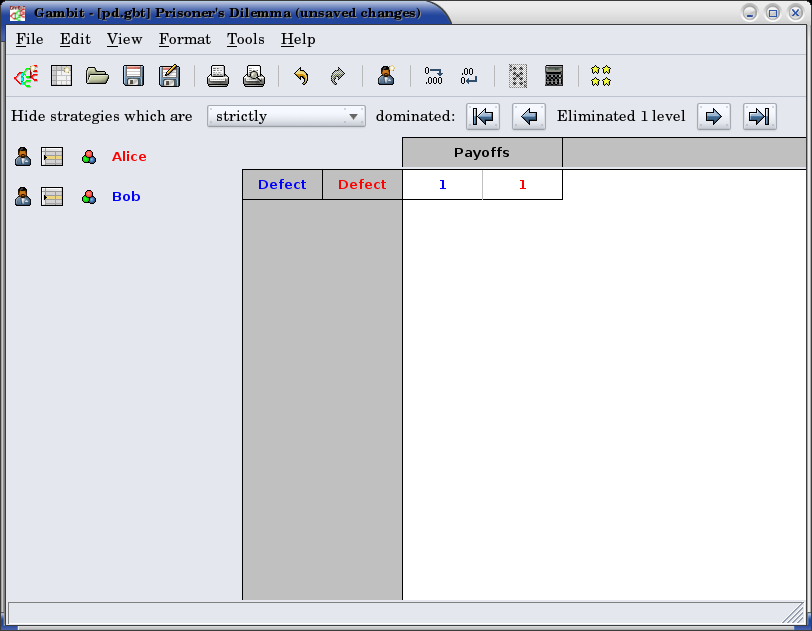Open the strictly dominated dropdown

click(x=286, y=116)
